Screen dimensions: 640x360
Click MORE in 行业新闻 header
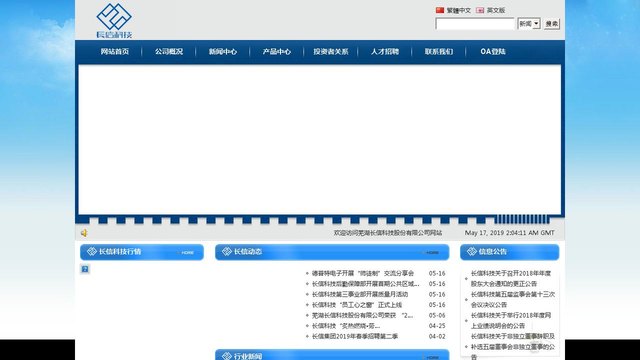click(x=432, y=357)
